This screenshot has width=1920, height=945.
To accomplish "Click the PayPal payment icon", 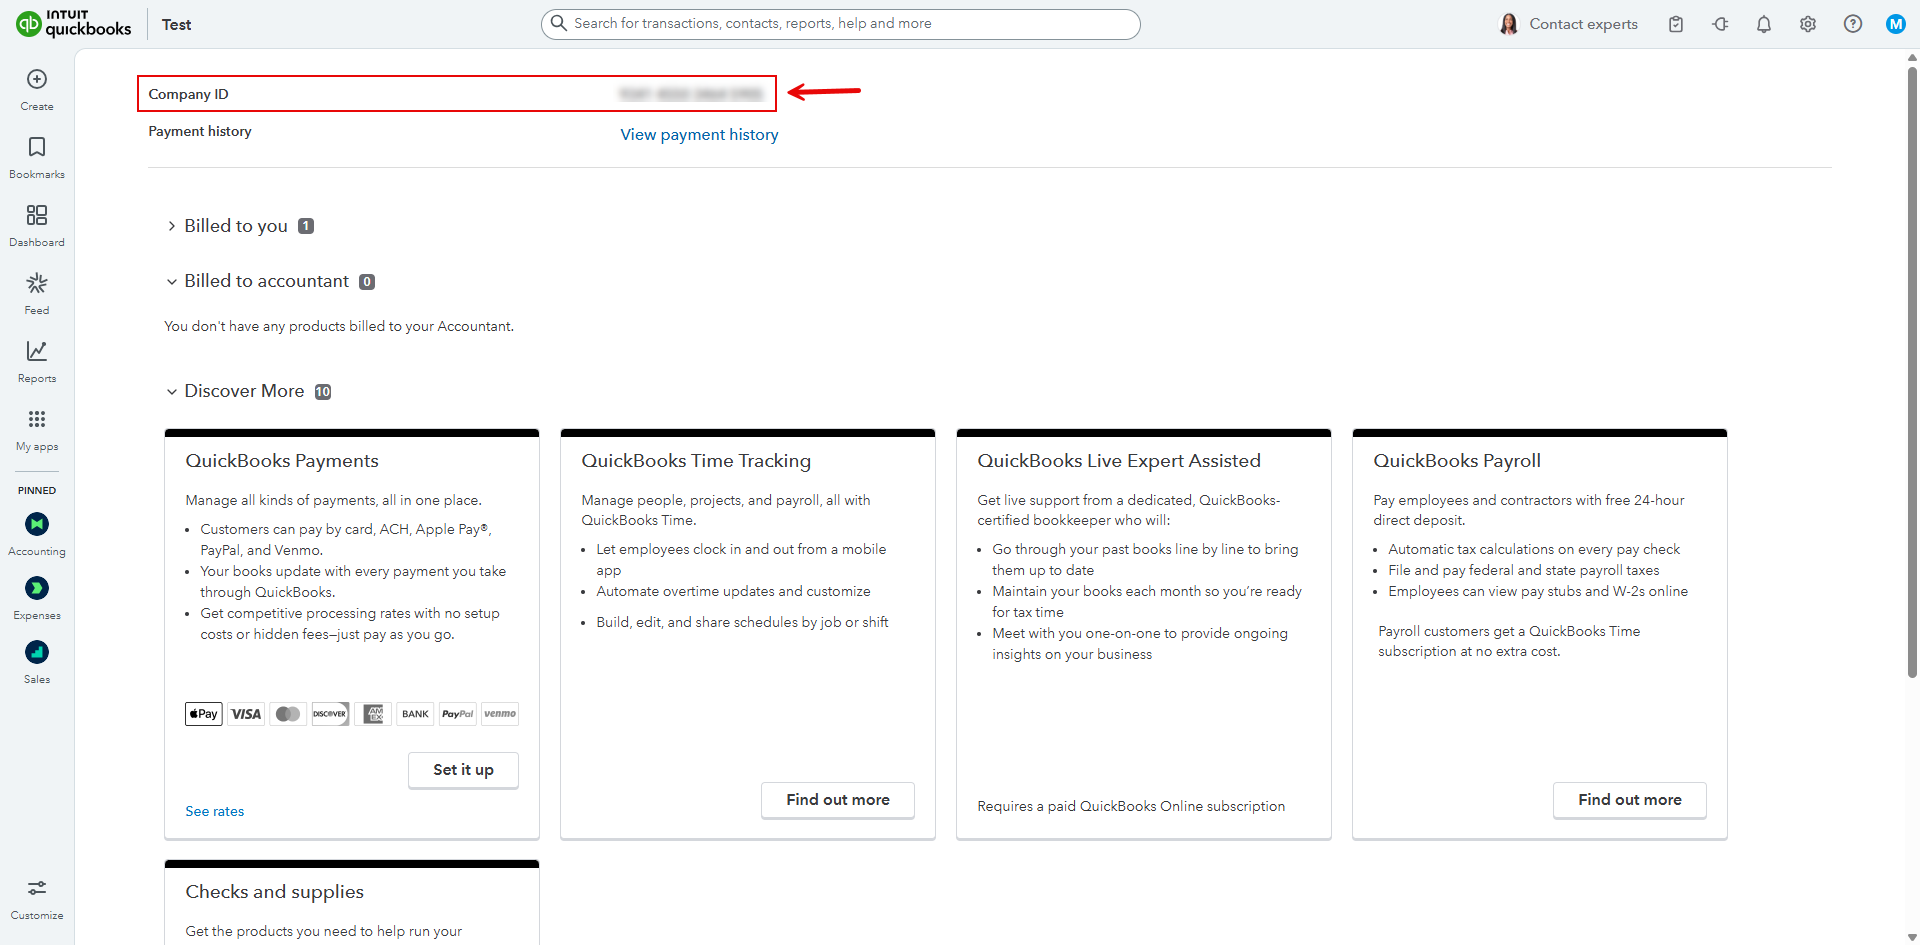I will pos(458,714).
